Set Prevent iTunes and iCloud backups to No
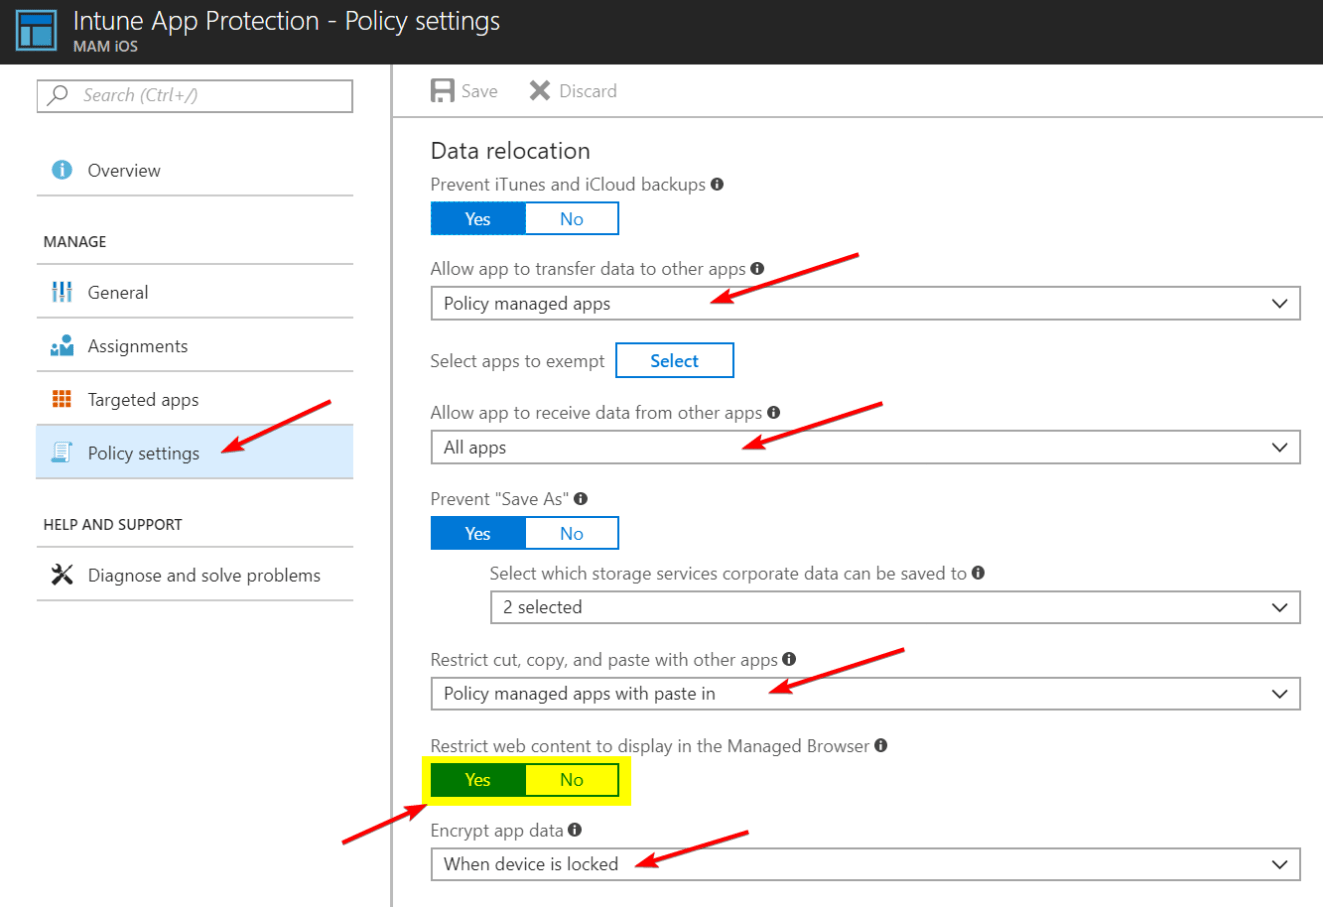This screenshot has width=1323, height=907. point(571,218)
